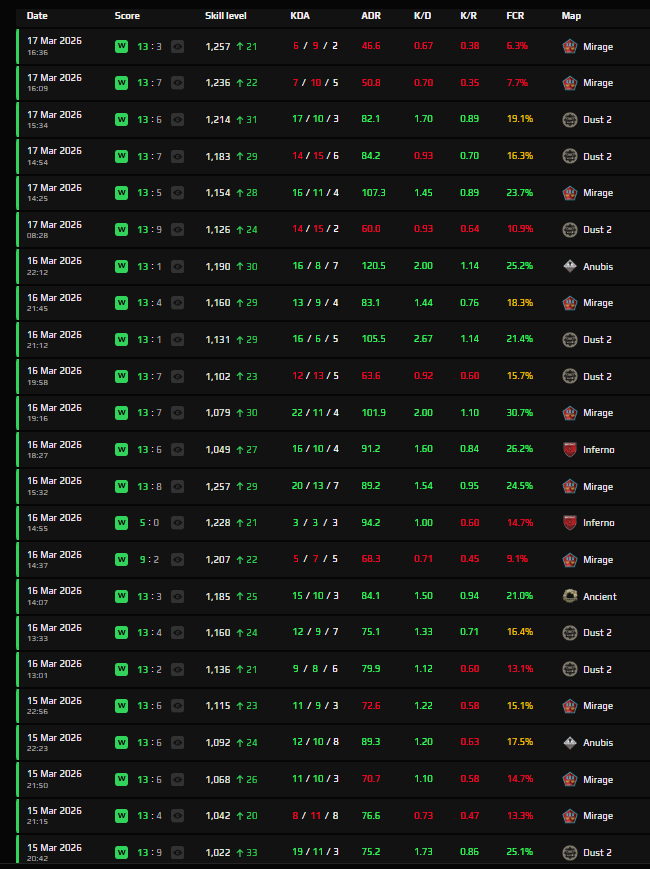This screenshot has height=869, width=650.
Task: Click the W win badge in the 22:56 row
Action: pyautogui.click(x=121, y=706)
